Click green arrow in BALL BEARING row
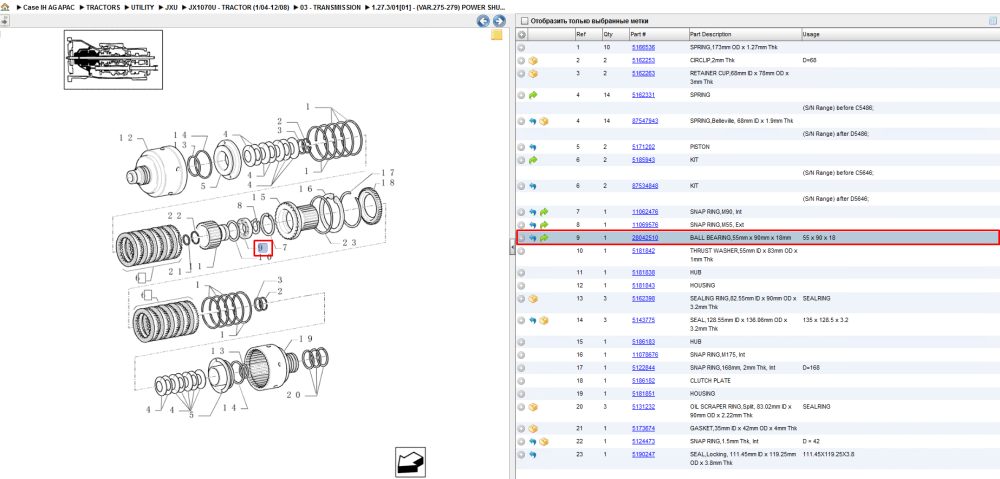This screenshot has width=1000, height=479. click(x=544, y=238)
